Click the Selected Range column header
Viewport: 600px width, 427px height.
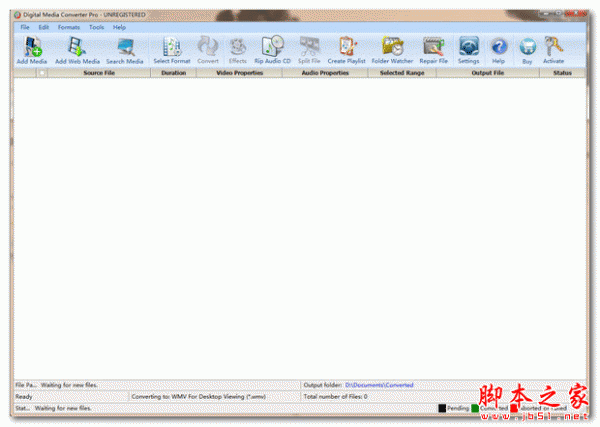coord(402,73)
